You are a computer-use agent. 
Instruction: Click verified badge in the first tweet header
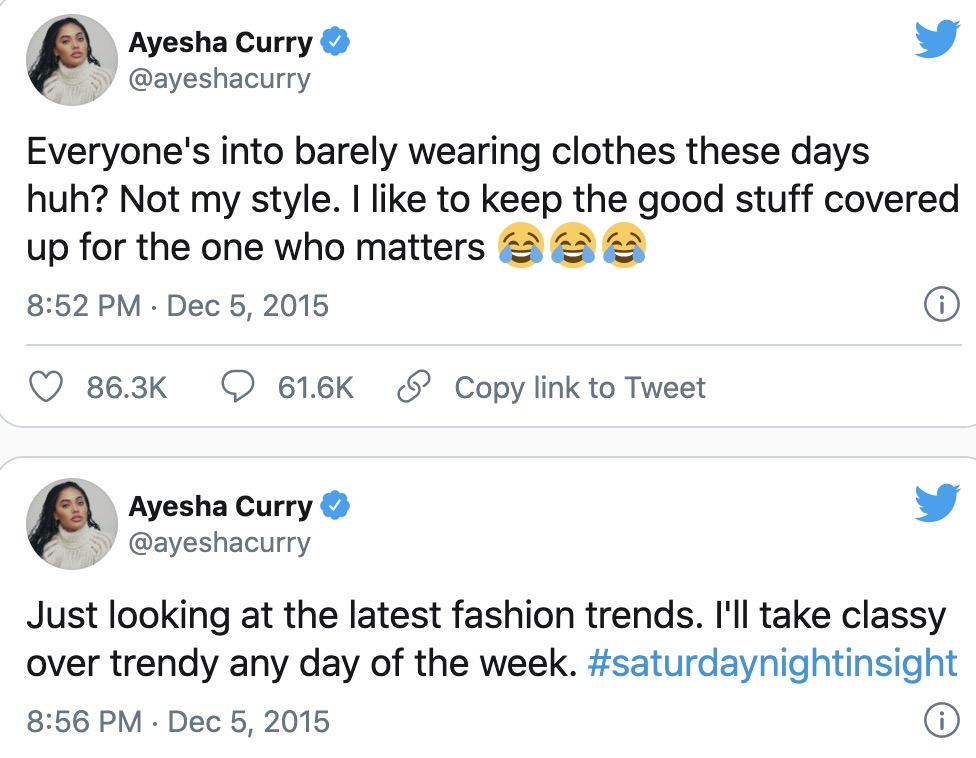335,42
